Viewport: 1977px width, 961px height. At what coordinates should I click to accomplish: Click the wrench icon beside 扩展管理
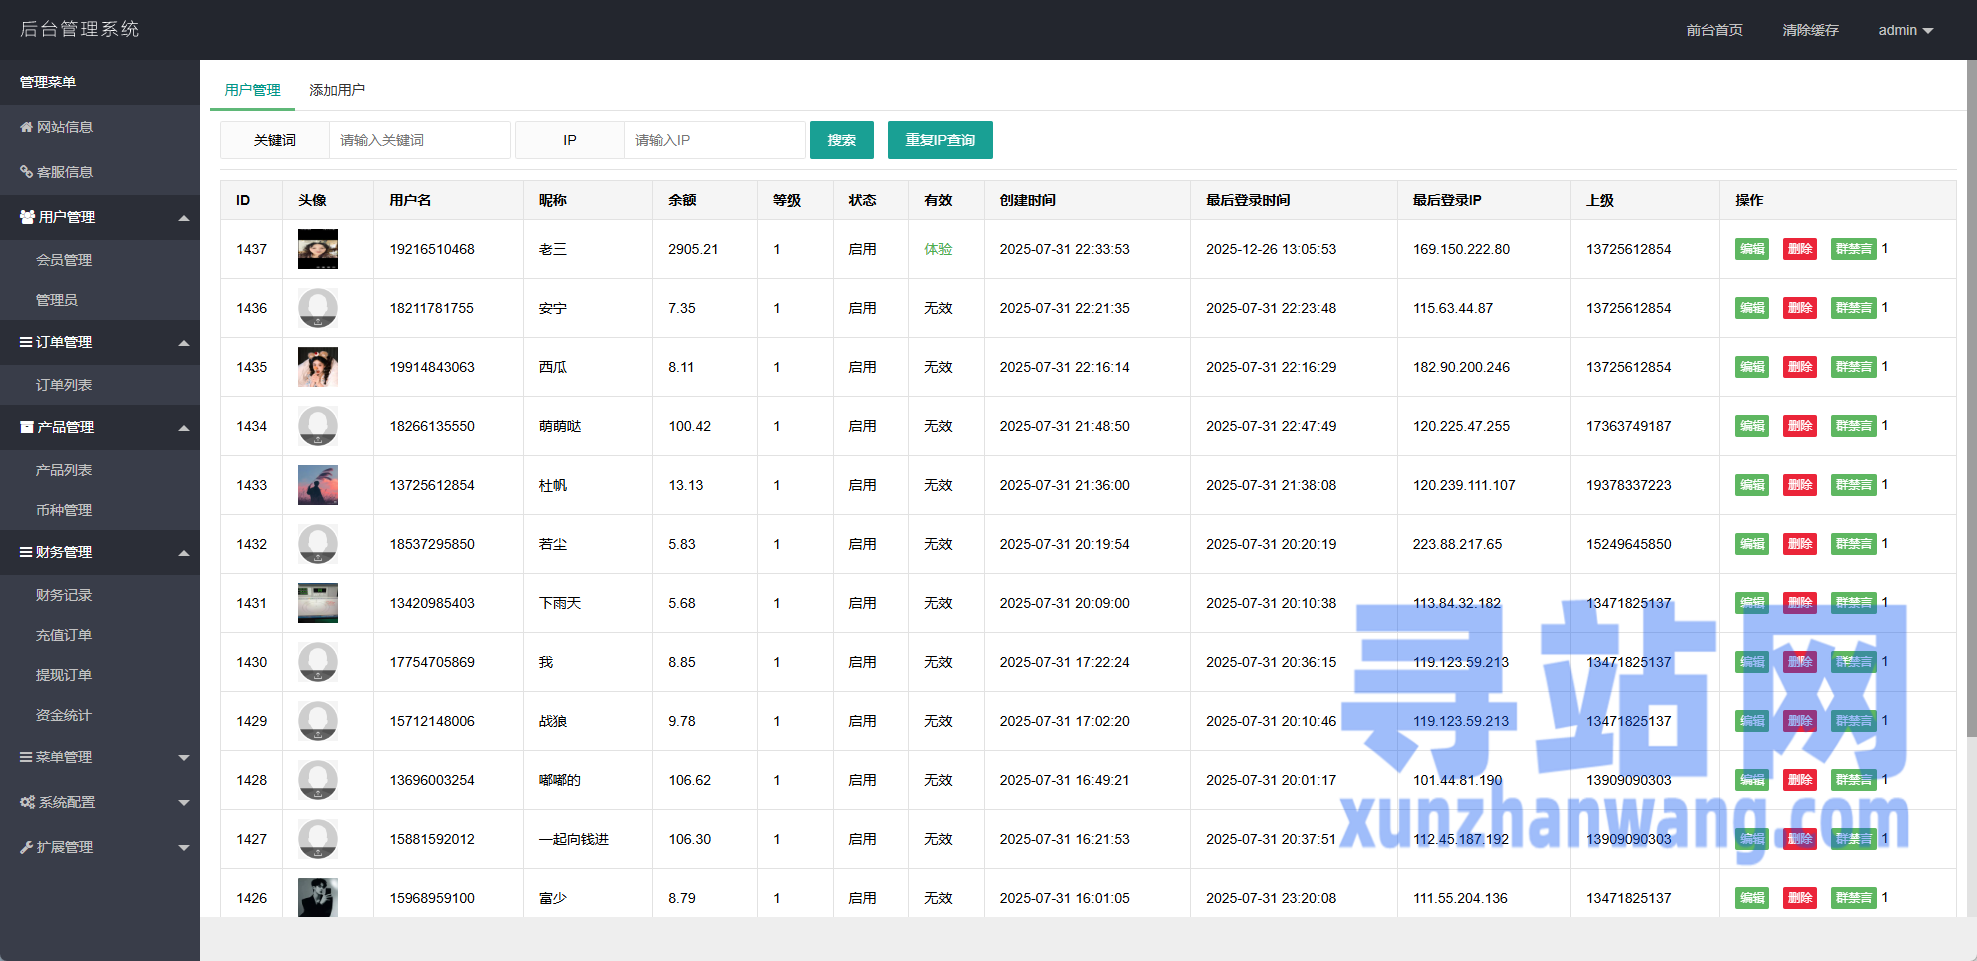[x=26, y=847]
